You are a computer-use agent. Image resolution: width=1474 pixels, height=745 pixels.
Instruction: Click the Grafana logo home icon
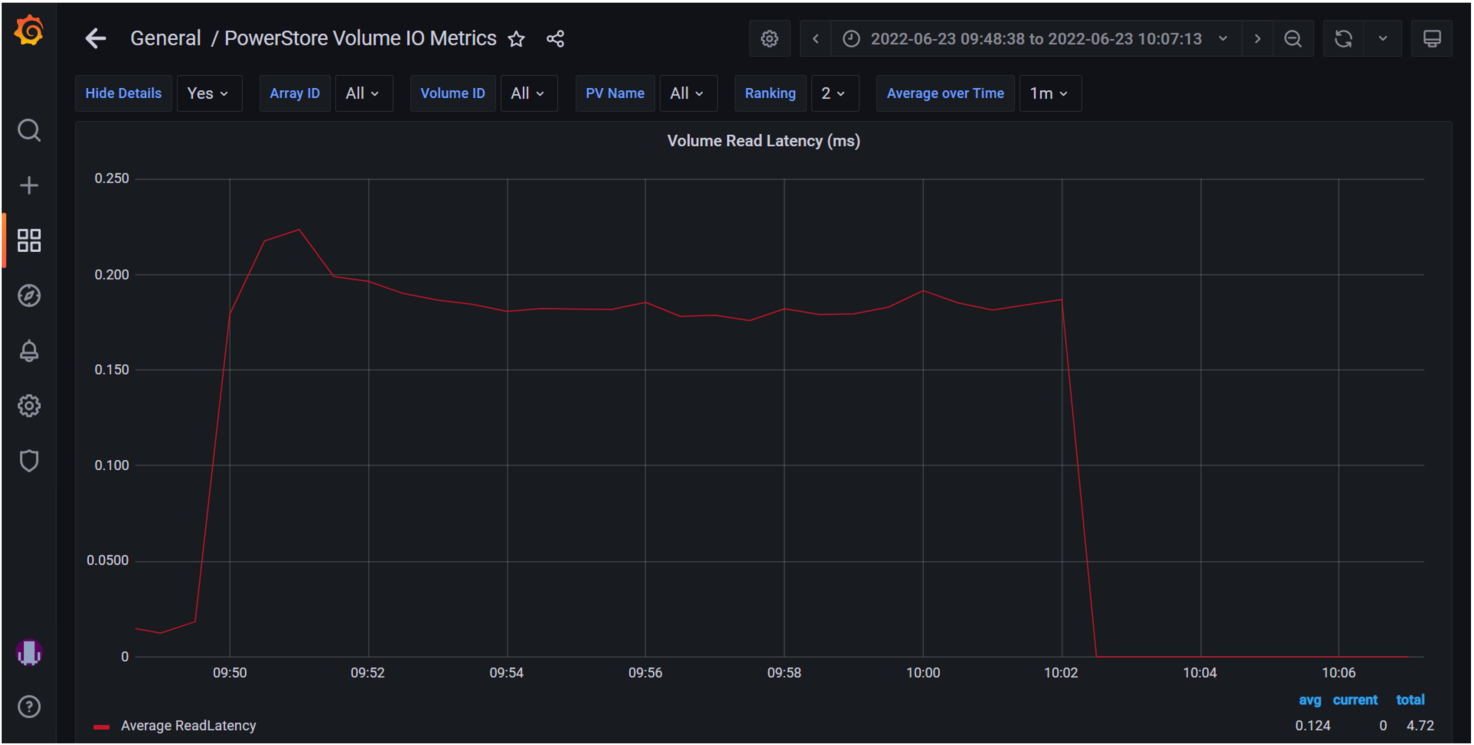[29, 32]
